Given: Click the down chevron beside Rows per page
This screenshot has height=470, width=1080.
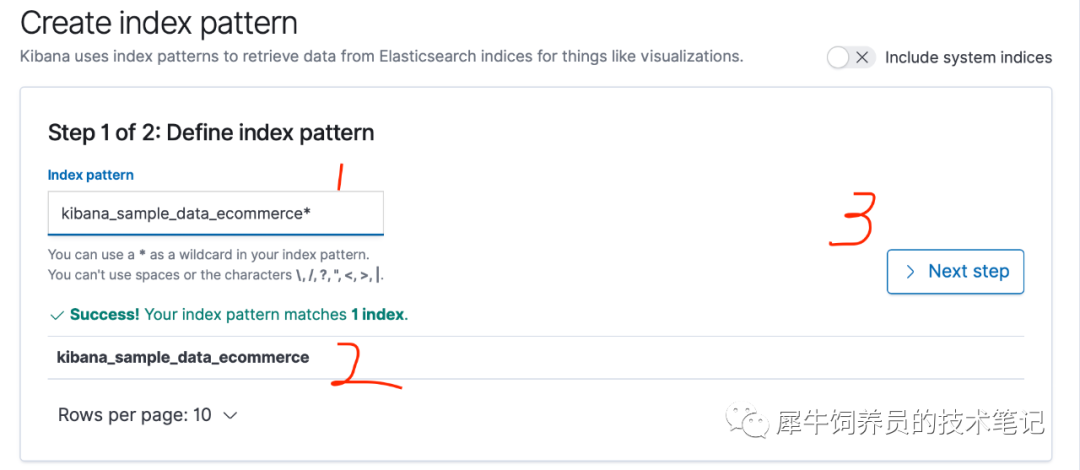Looking at the screenshot, I should pyautogui.click(x=230, y=415).
